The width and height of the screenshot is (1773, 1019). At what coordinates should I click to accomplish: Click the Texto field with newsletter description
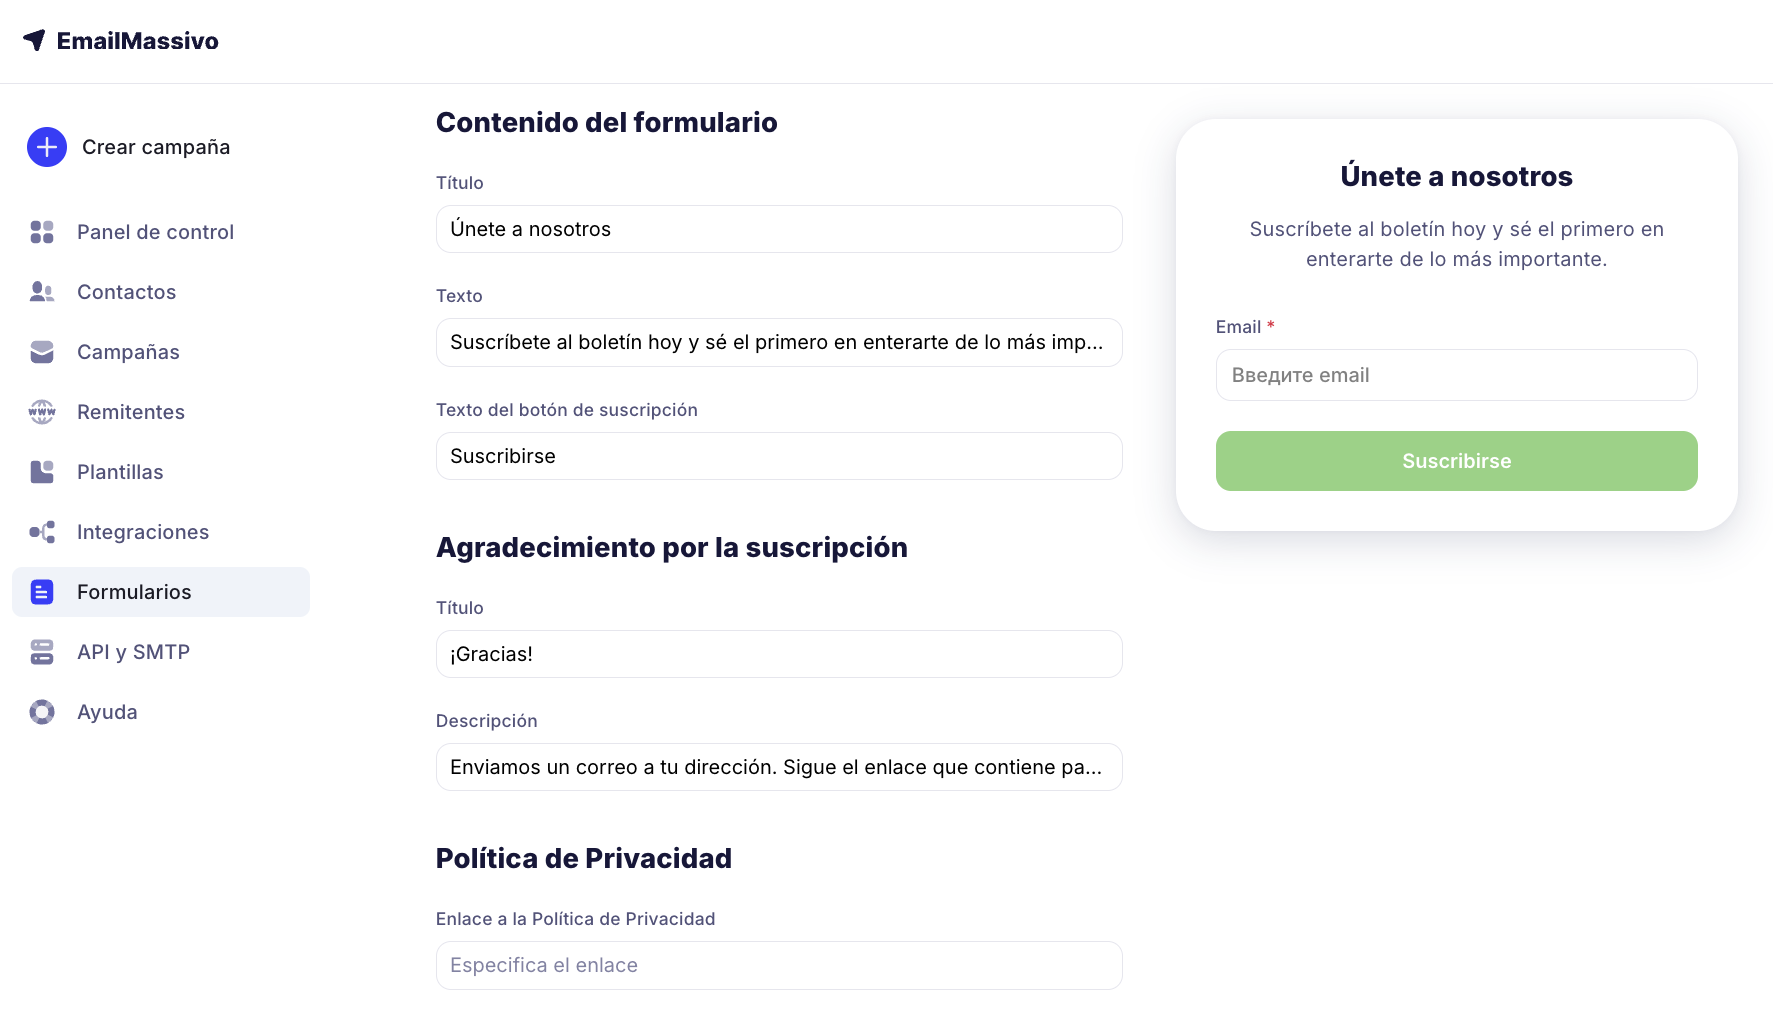(779, 342)
